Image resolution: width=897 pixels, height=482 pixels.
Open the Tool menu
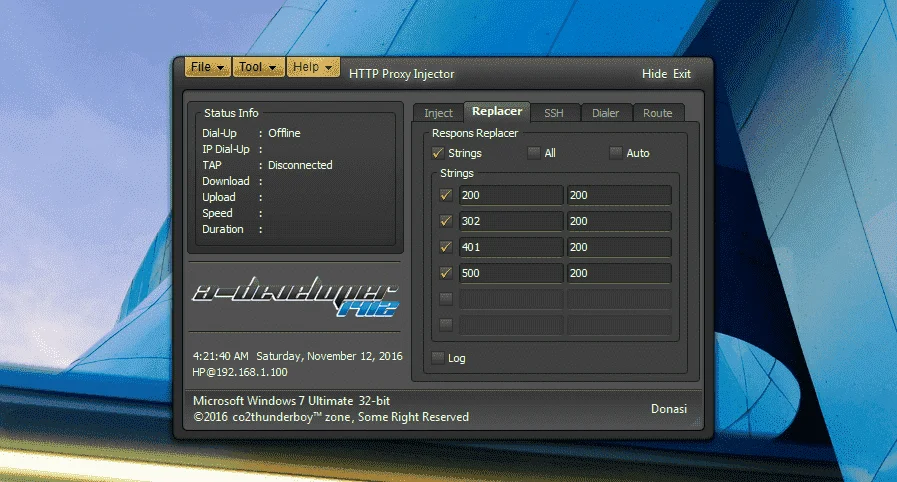(257, 67)
